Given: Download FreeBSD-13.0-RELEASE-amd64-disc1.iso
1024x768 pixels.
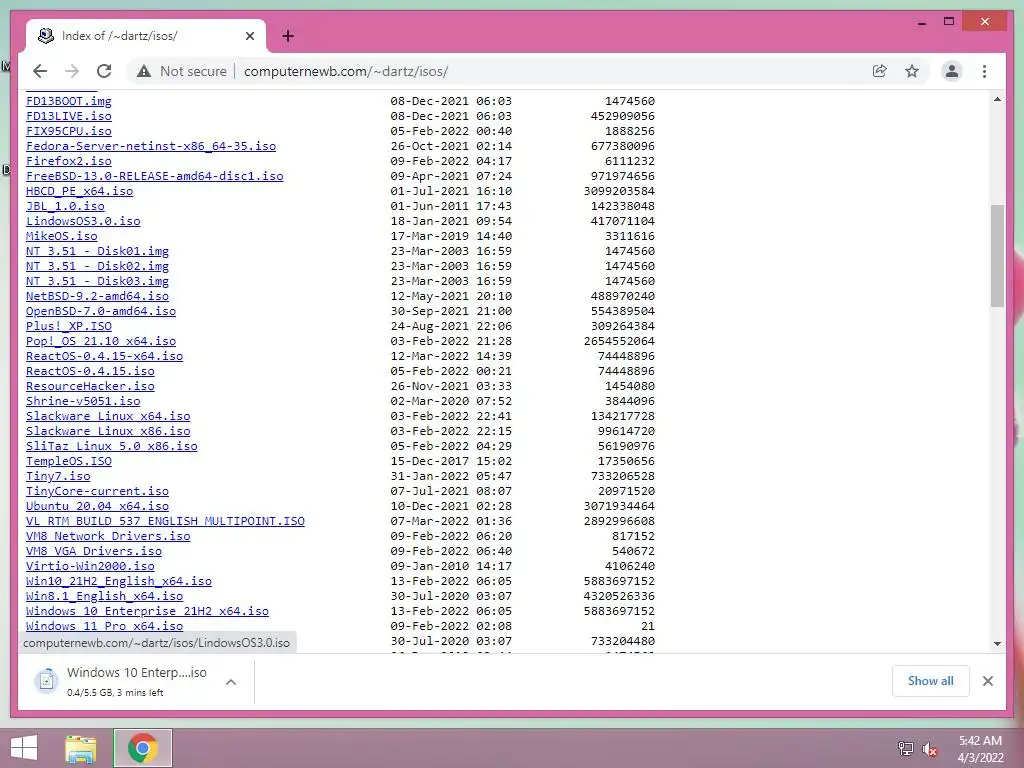Looking at the screenshot, I should click(155, 176).
